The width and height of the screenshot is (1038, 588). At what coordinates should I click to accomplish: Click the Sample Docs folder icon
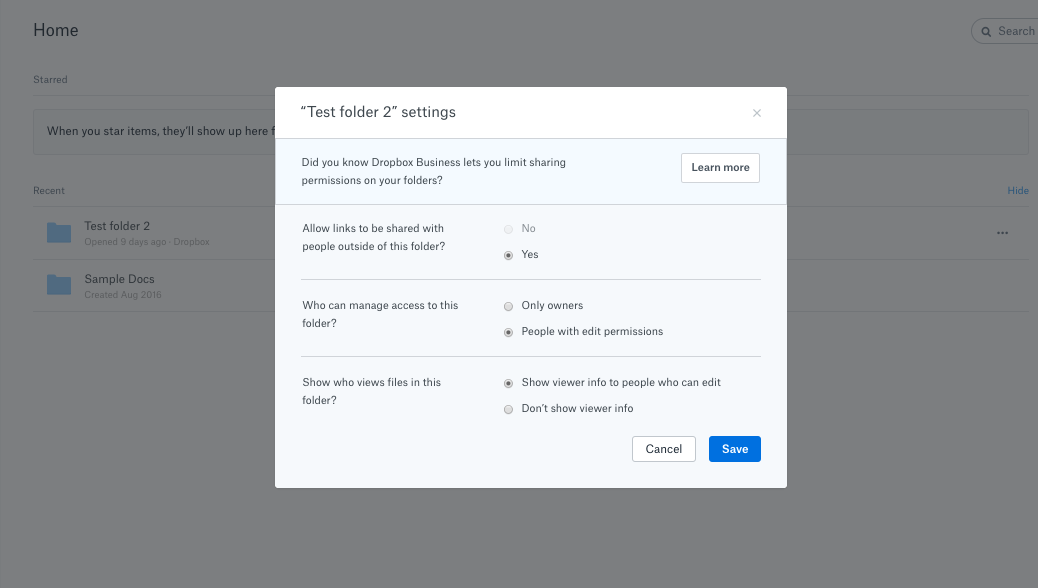click(x=59, y=285)
